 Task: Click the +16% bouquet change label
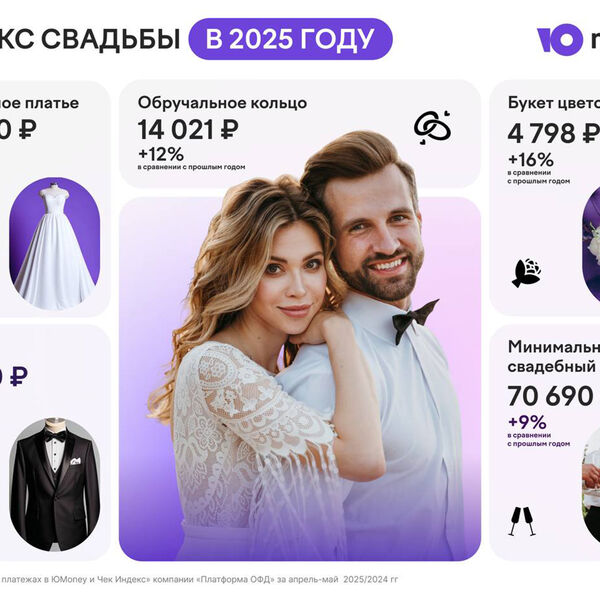[x=530, y=159]
